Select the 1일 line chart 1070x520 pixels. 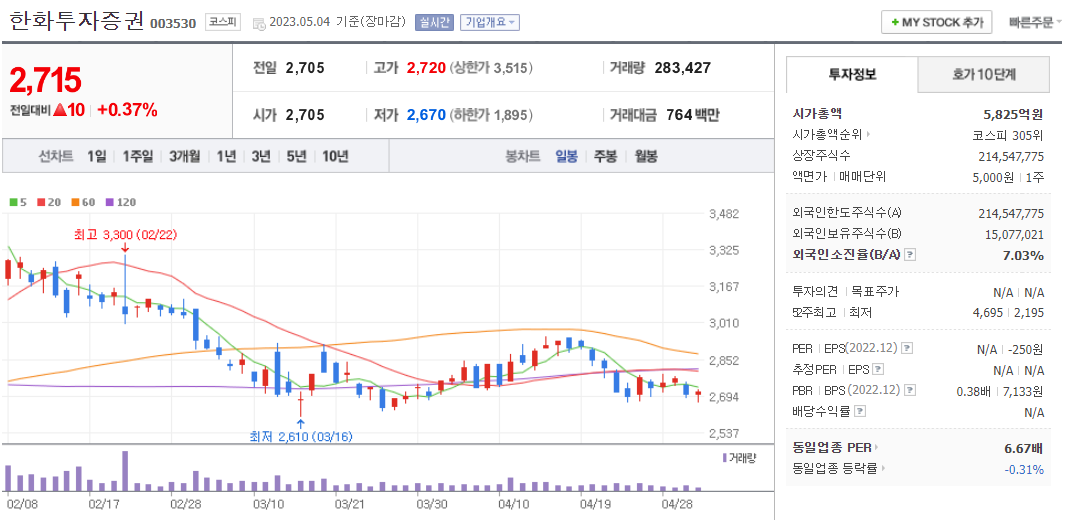[x=96, y=156]
